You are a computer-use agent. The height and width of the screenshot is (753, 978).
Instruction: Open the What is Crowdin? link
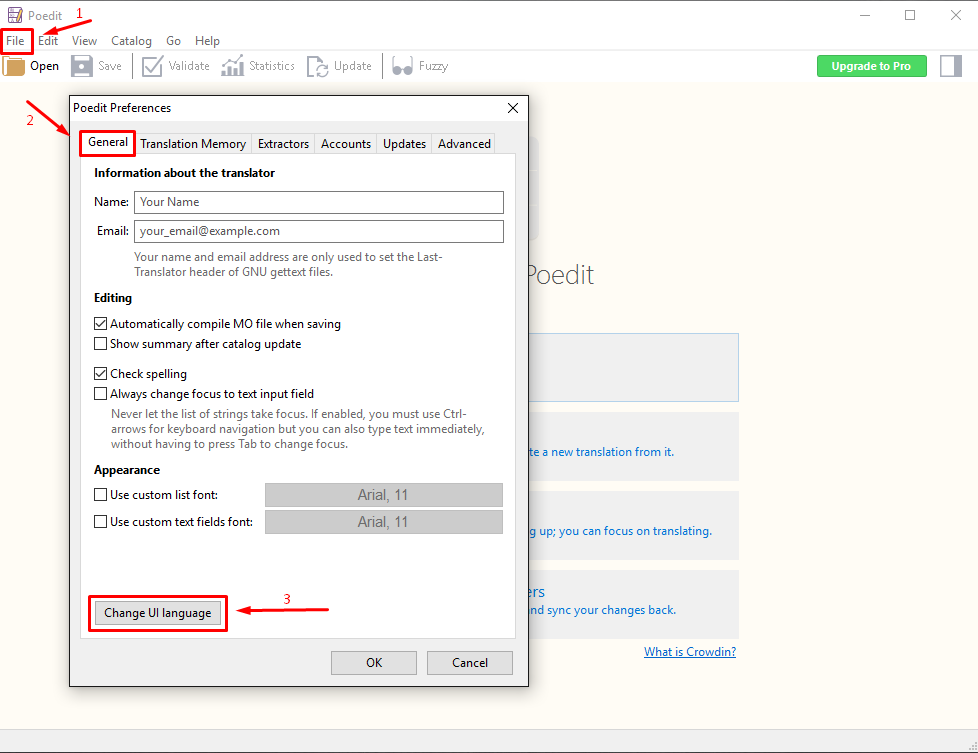pyautogui.click(x=690, y=652)
